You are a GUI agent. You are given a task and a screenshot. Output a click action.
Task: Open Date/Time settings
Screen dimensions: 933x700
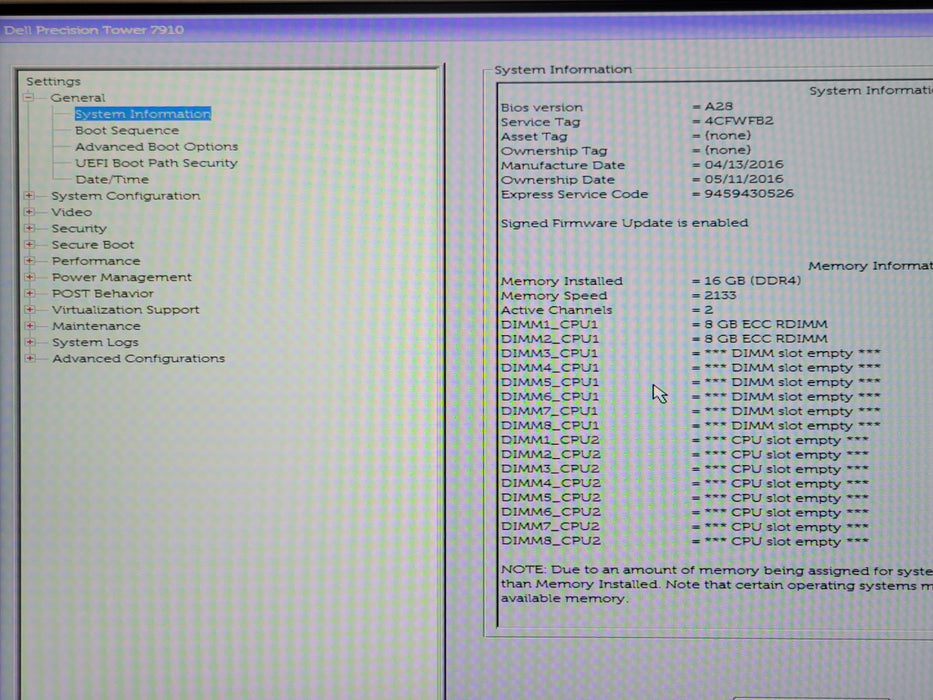pyautogui.click(x=112, y=179)
